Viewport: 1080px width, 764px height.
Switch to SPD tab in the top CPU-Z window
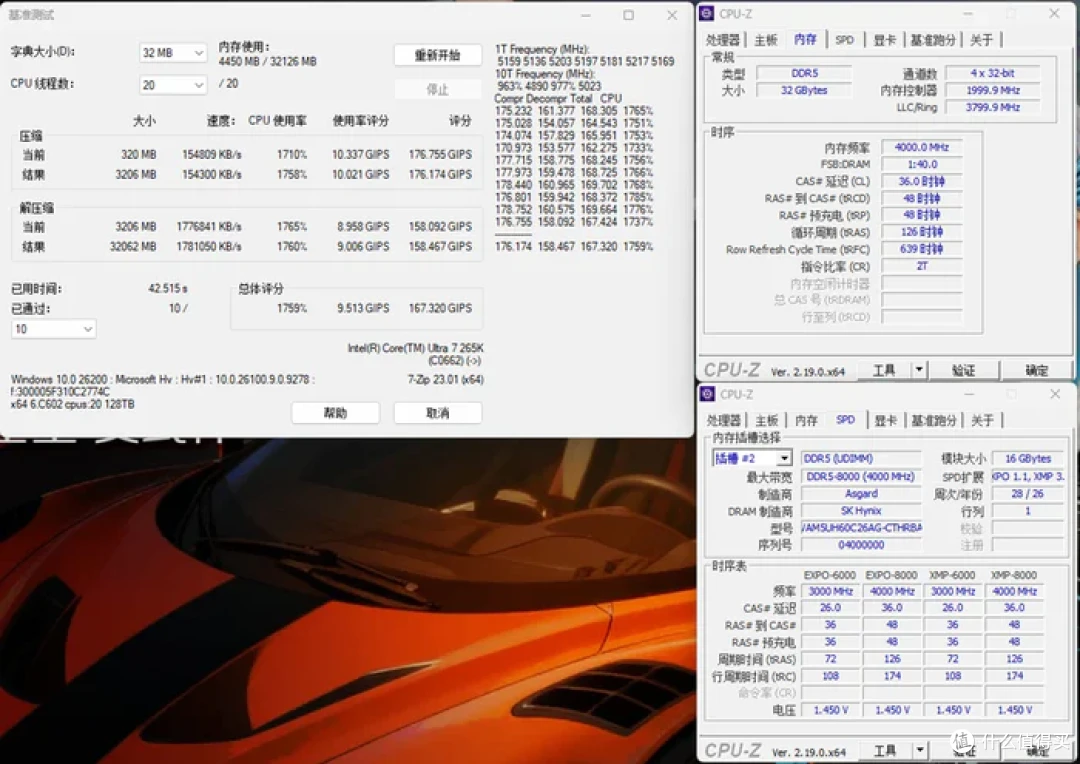844,40
